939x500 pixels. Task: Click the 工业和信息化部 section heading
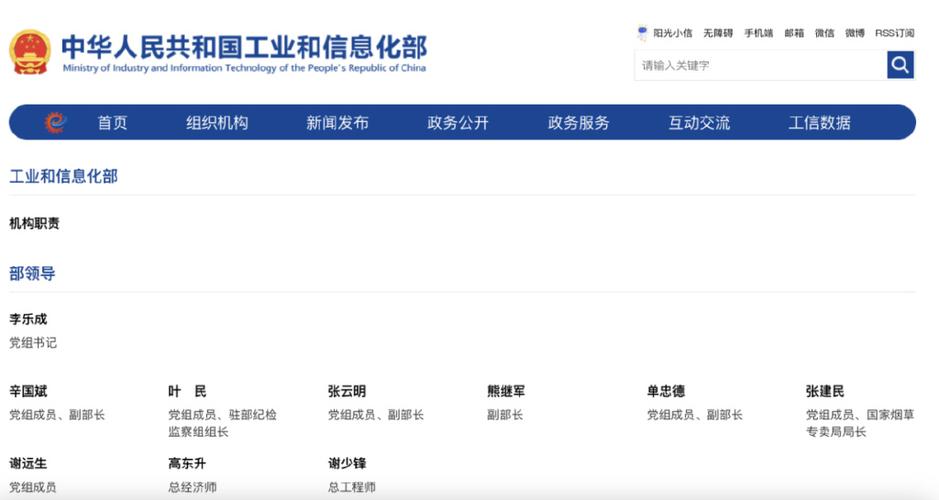click(x=63, y=176)
